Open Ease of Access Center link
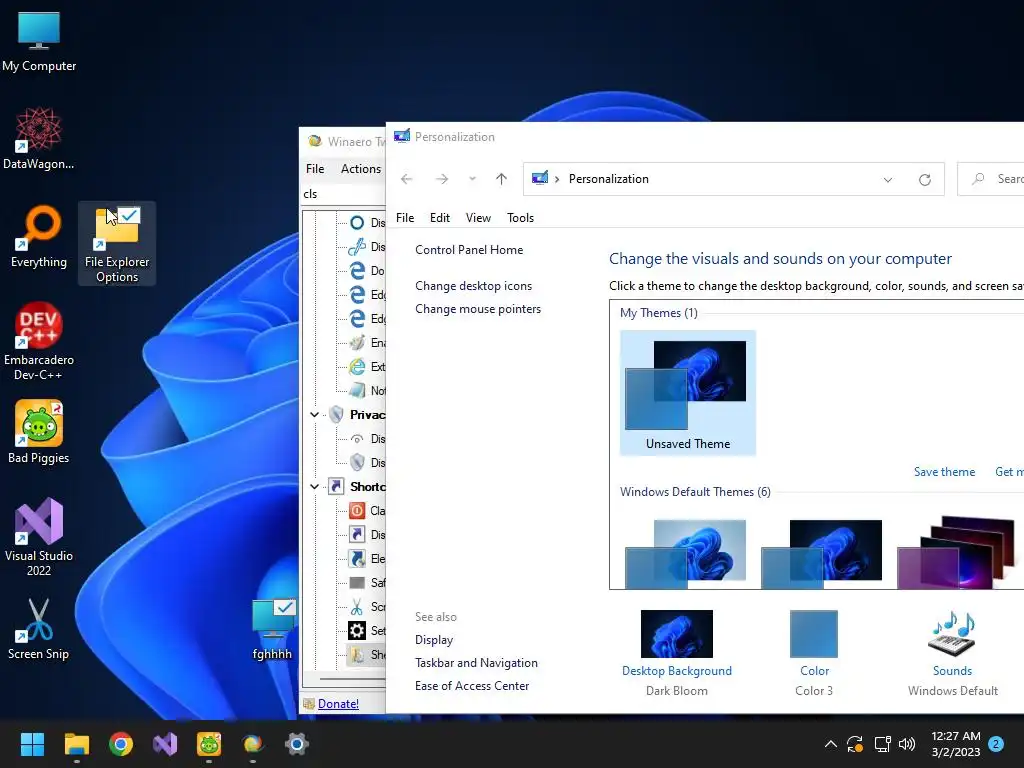 [472, 686]
